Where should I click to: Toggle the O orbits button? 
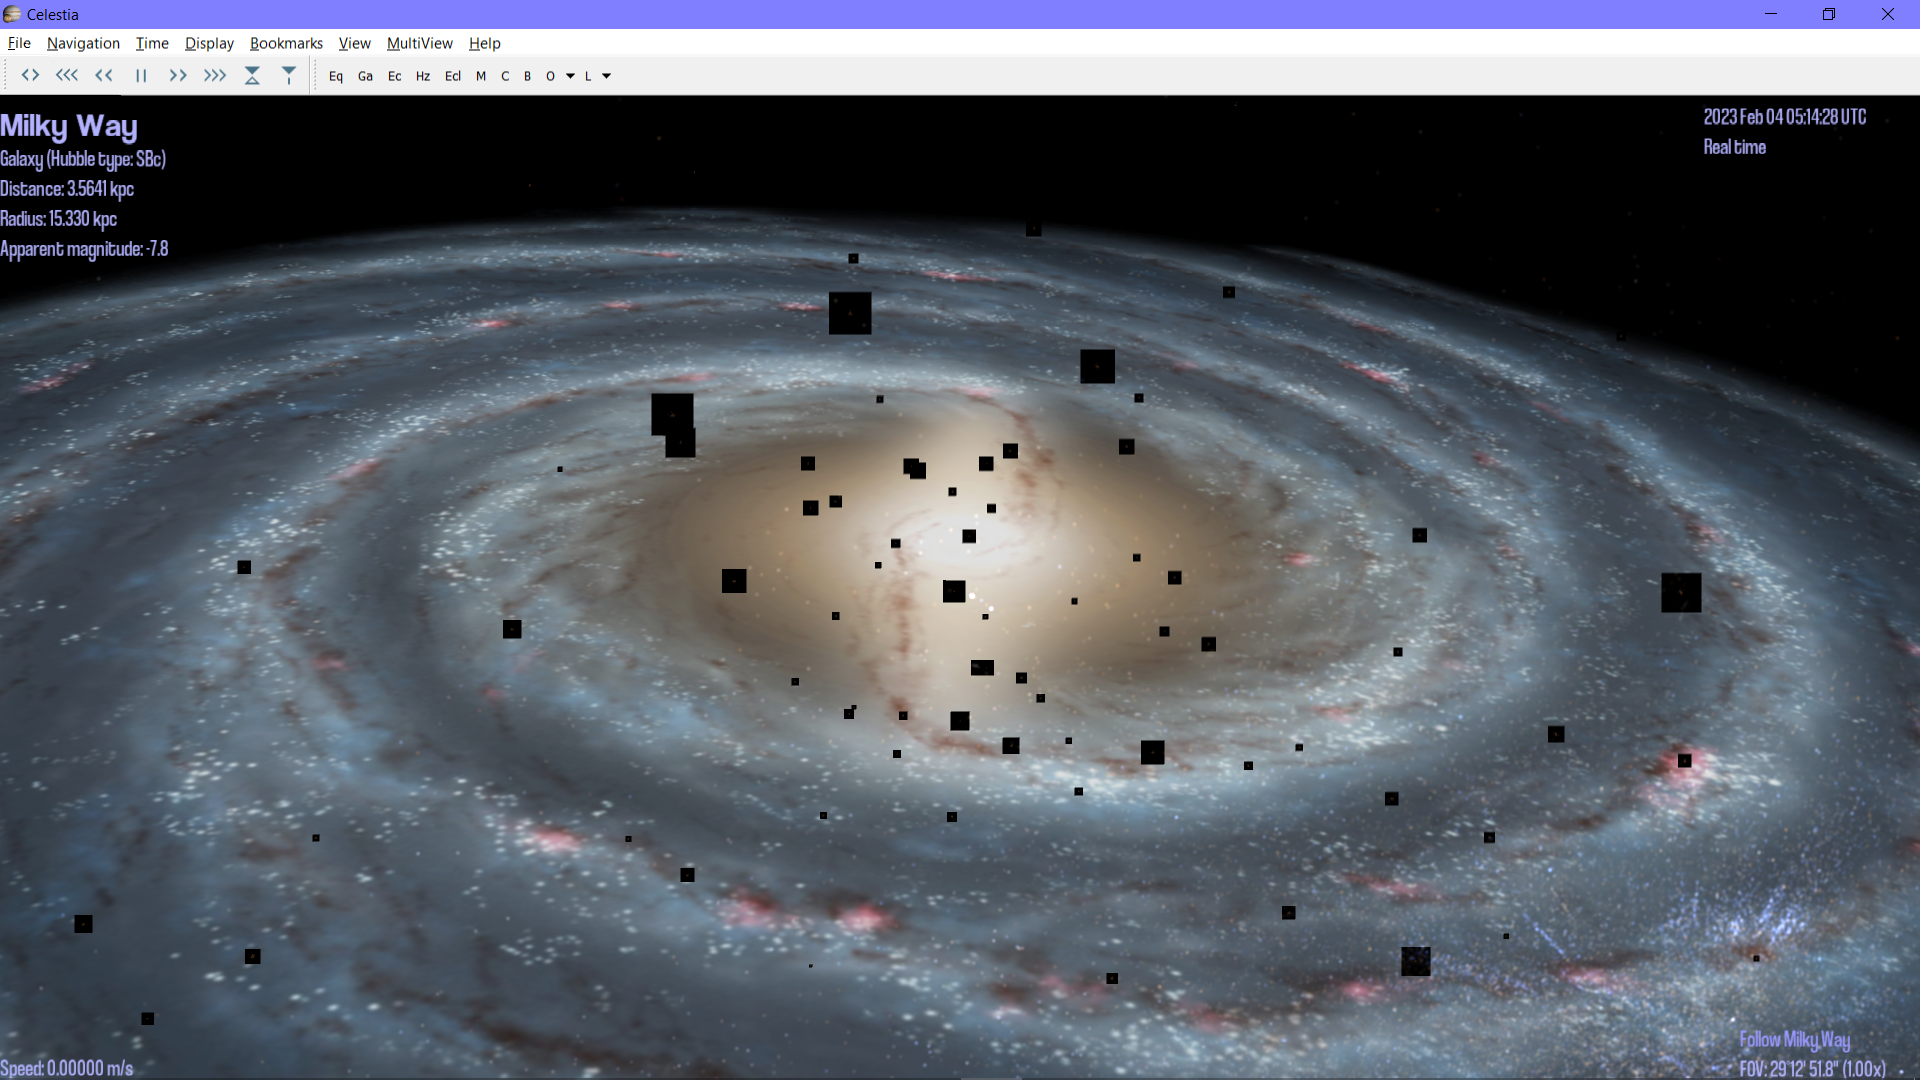pyautogui.click(x=550, y=76)
